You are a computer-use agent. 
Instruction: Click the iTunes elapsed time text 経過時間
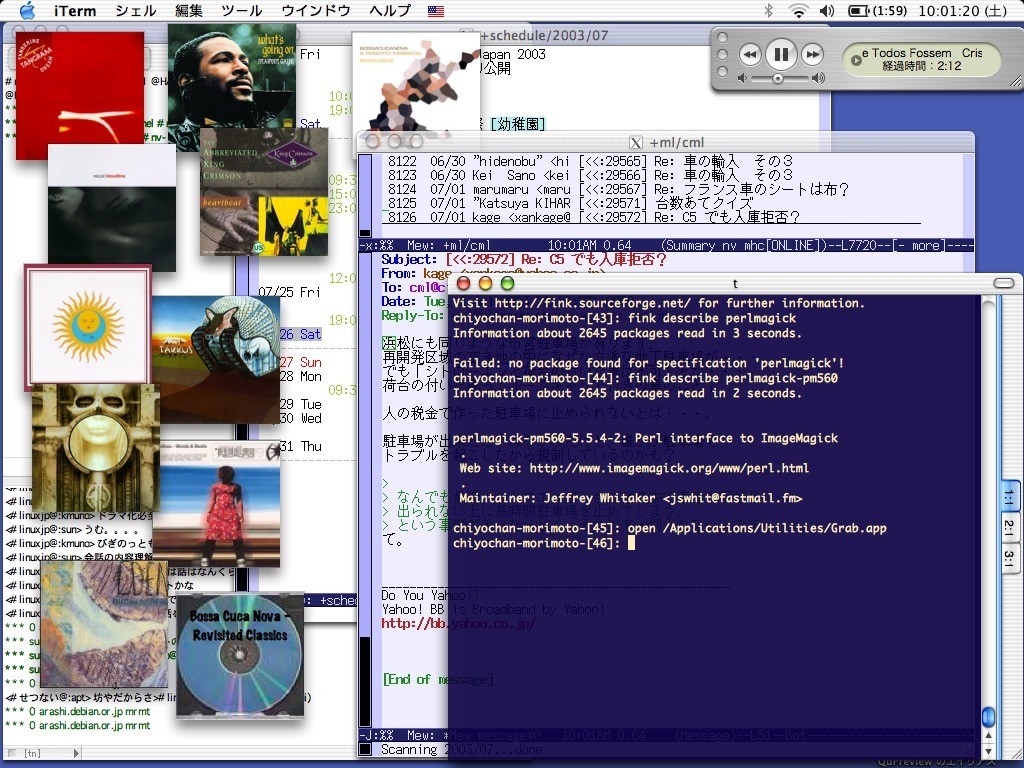tap(921, 66)
